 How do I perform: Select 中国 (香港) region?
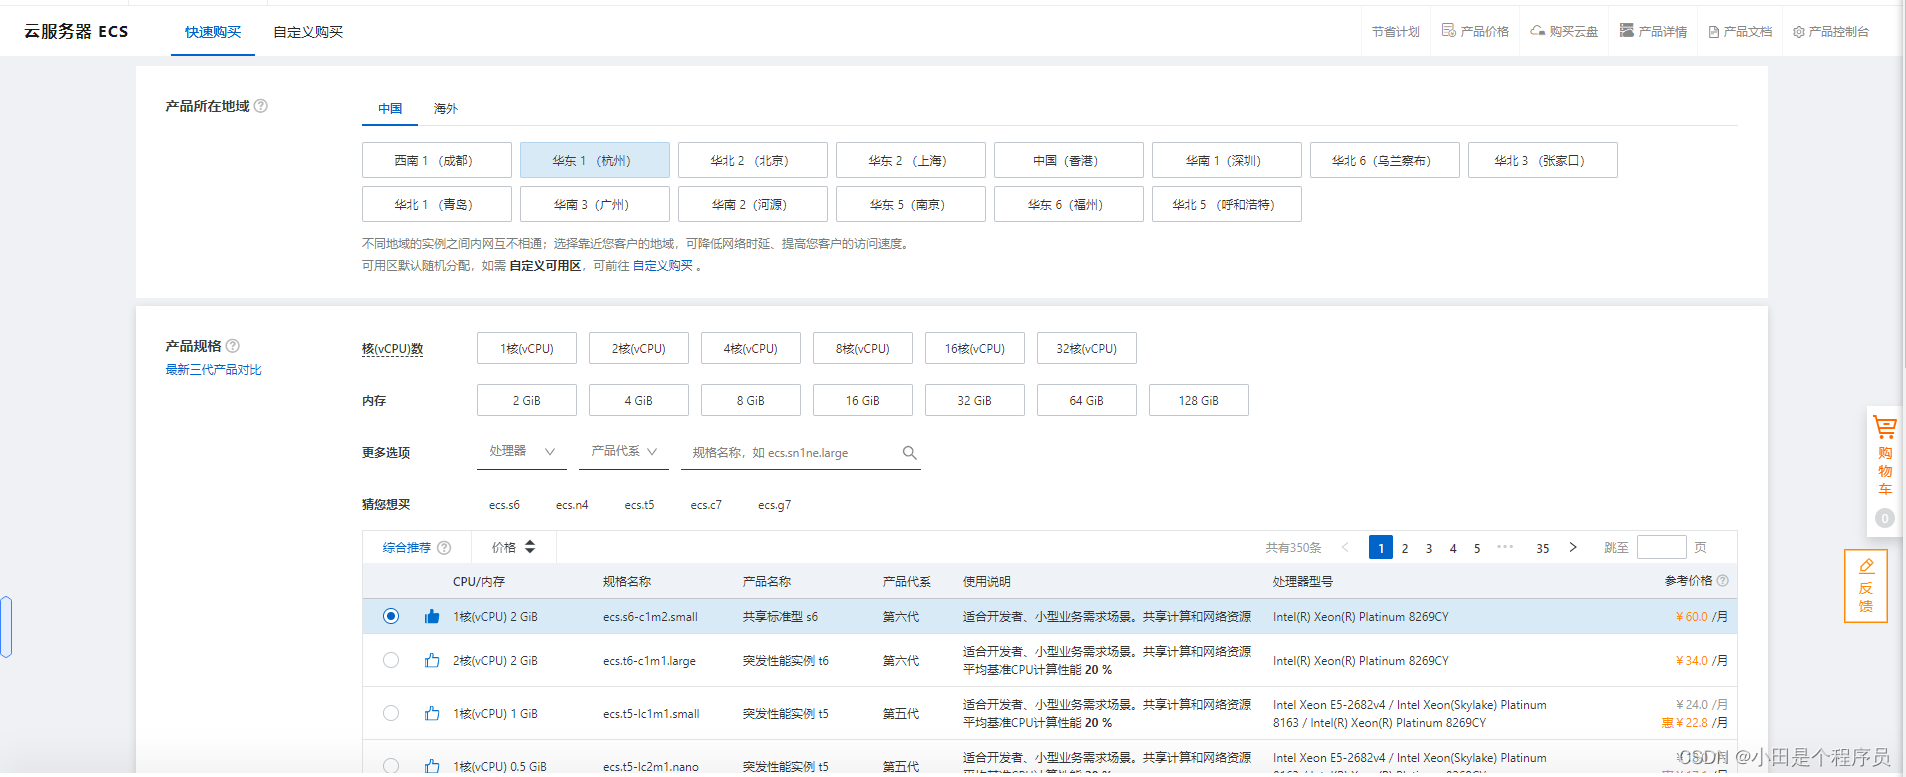tap(1069, 160)
